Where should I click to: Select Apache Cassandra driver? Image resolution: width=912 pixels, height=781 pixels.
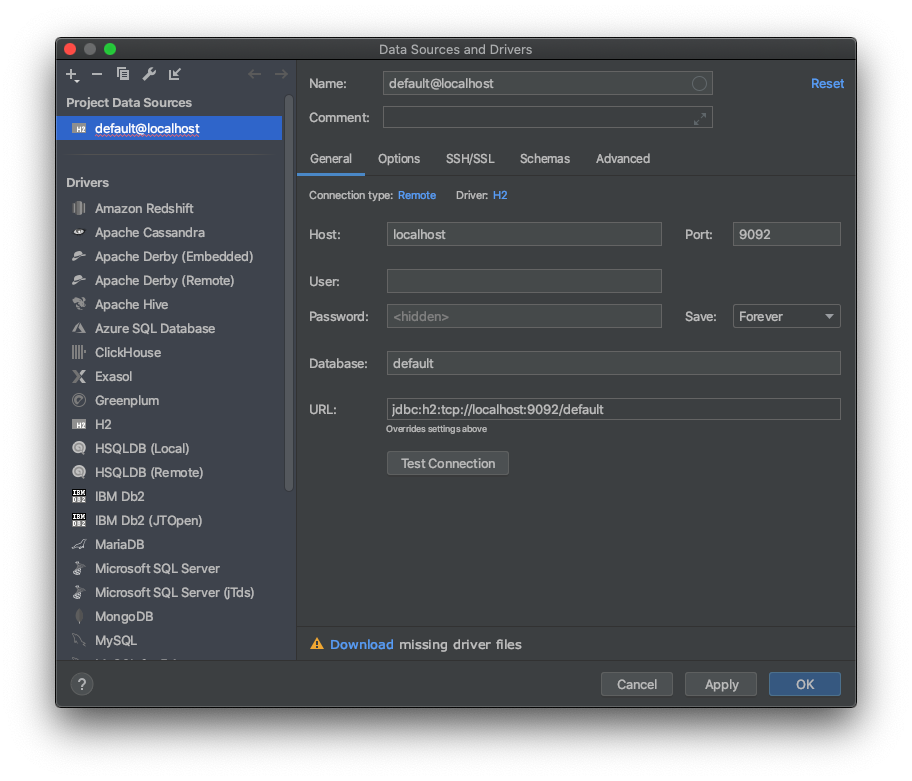(170, 233)
